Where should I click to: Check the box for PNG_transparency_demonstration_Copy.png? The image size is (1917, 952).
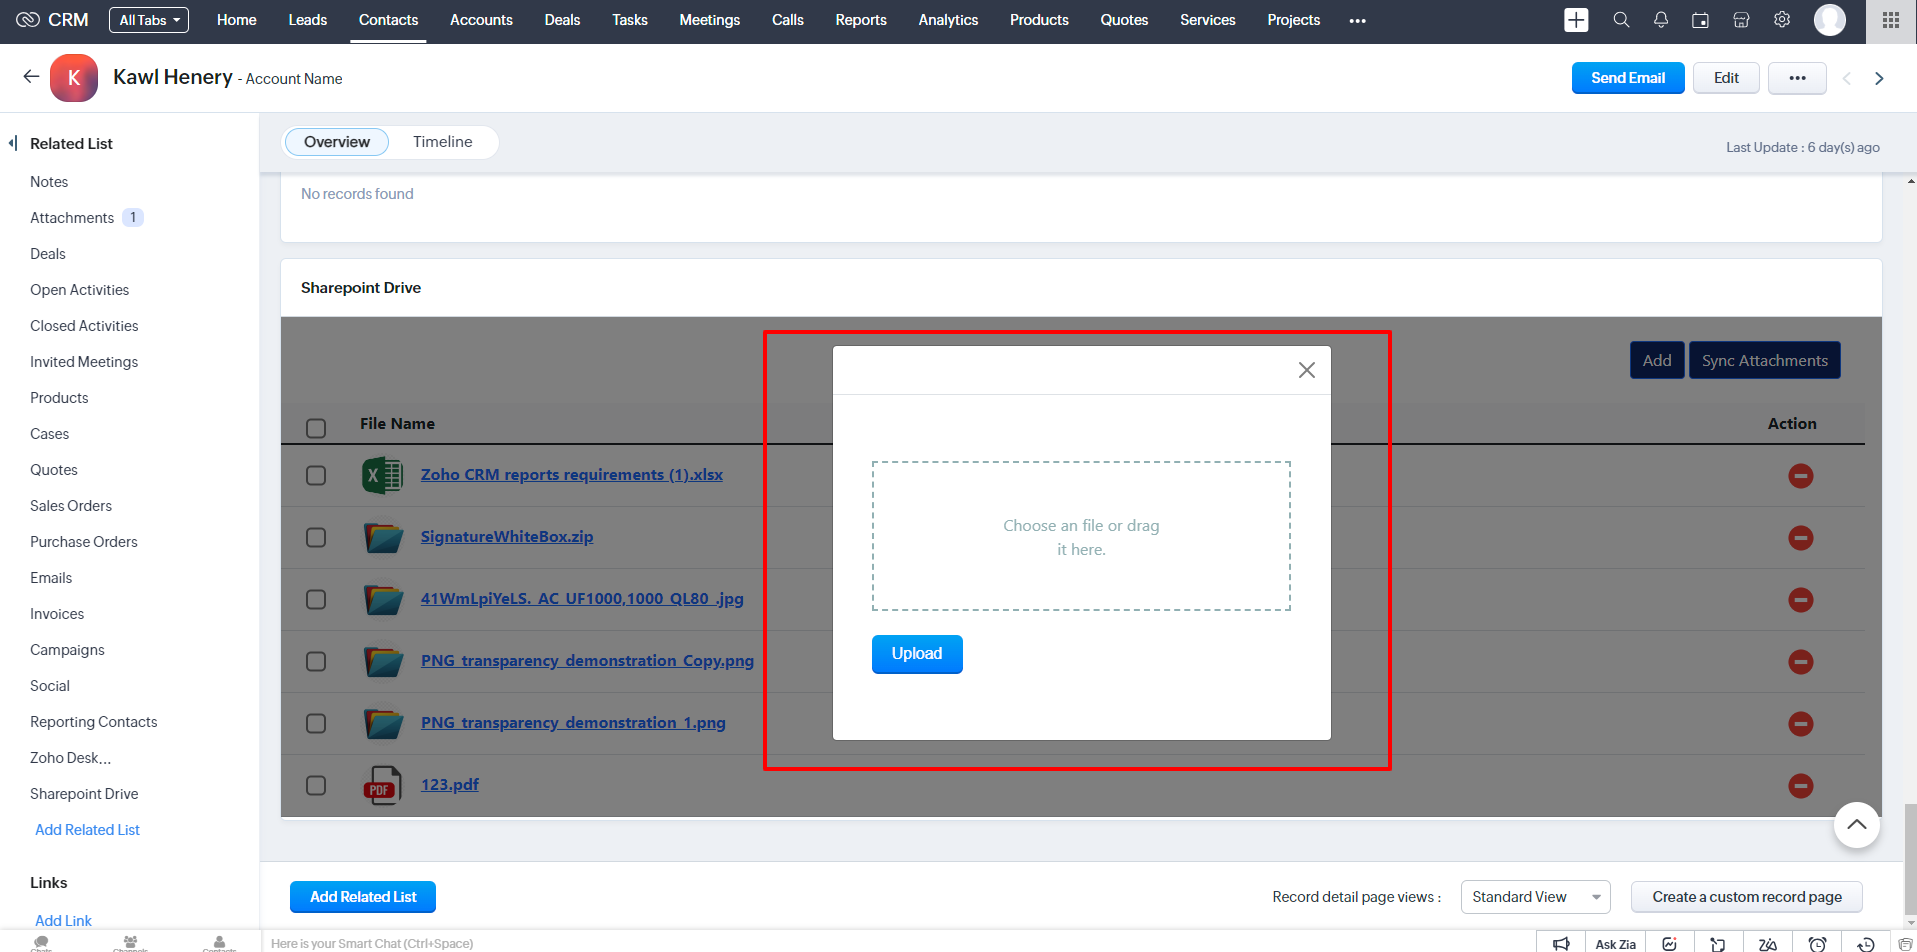click(x=316, y=662)
